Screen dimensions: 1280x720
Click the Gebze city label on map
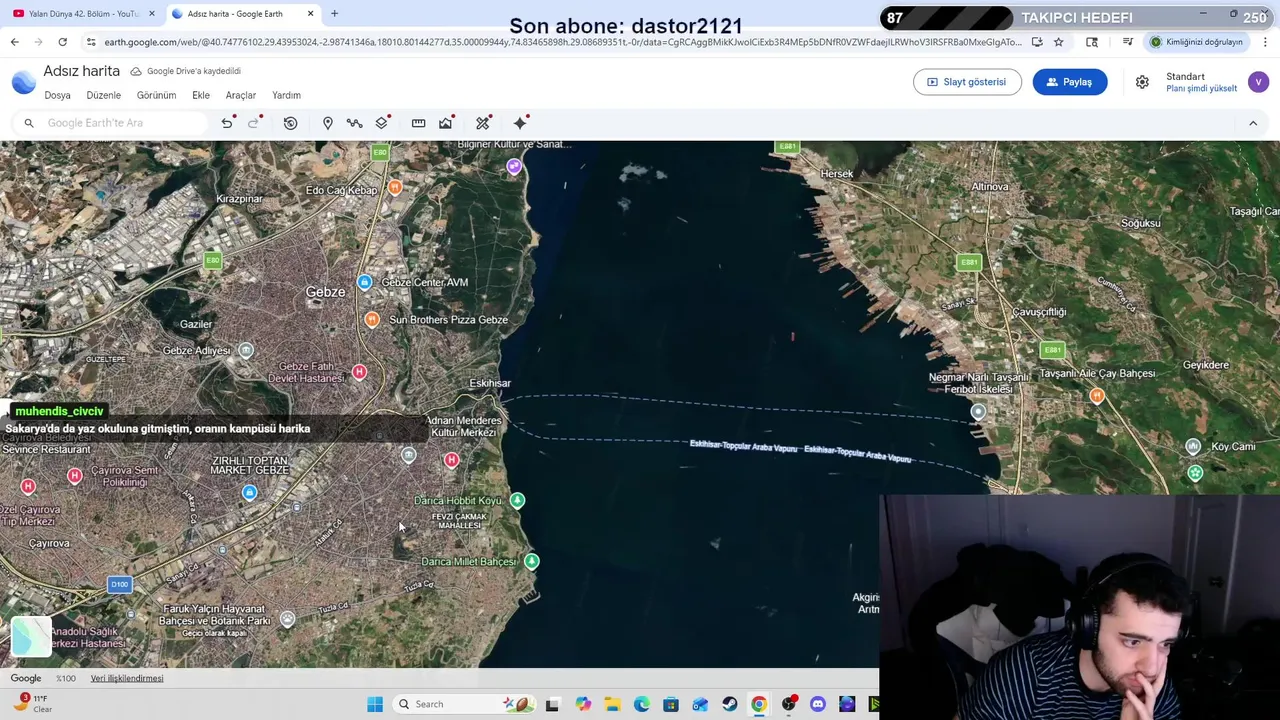pos(325,292)
